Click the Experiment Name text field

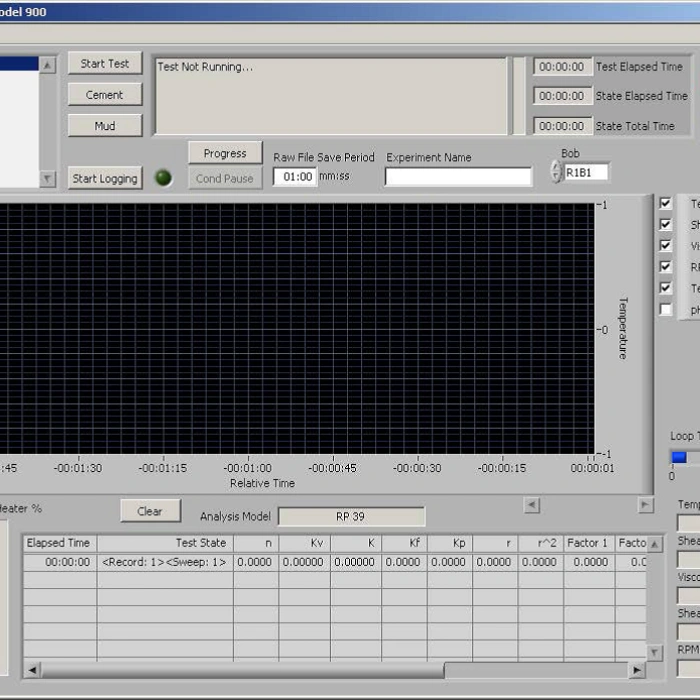click(458, 177)
